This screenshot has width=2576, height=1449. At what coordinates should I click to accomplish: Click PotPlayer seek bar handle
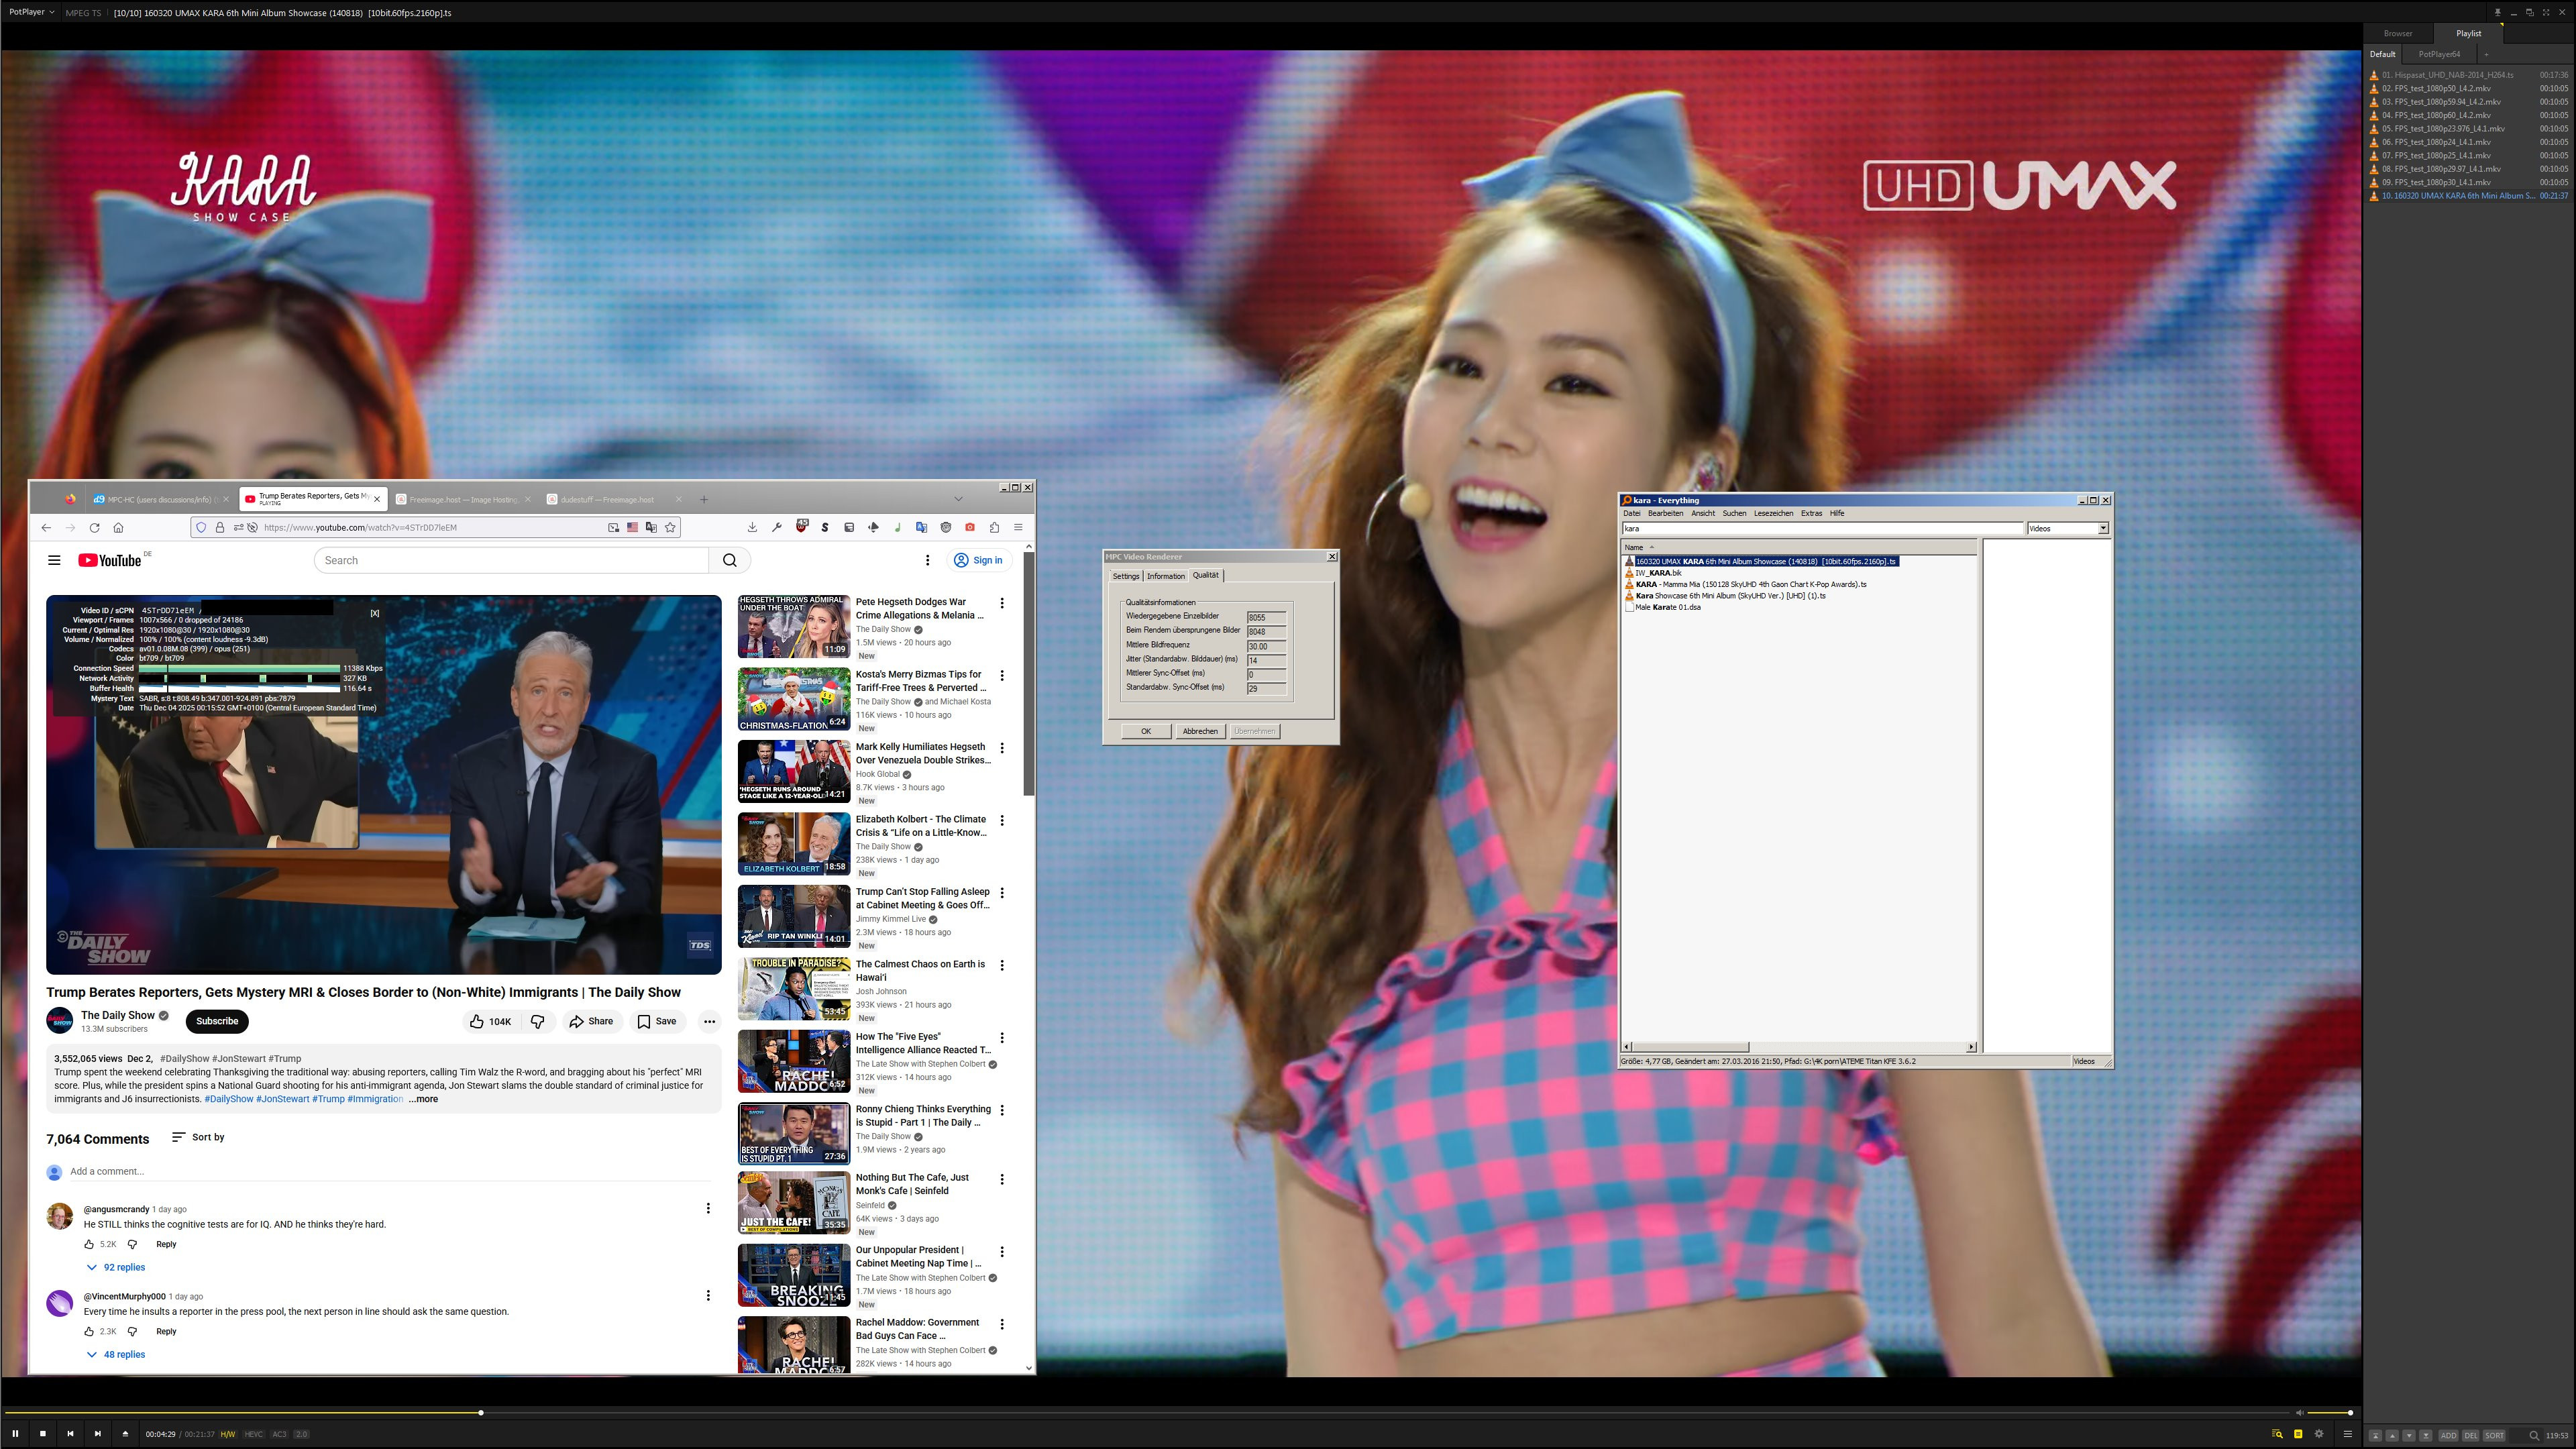[x=481, y=1413]
